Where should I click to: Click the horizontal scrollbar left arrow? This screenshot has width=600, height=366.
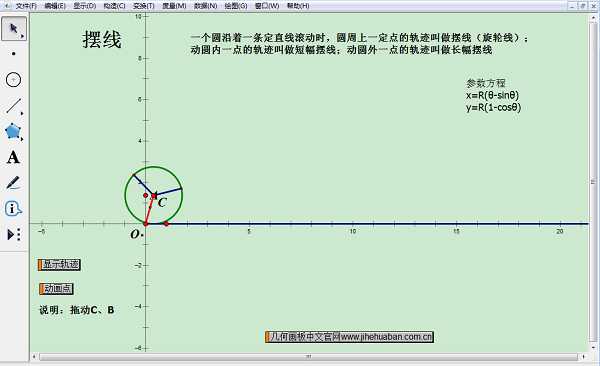[x=34, y=357]
